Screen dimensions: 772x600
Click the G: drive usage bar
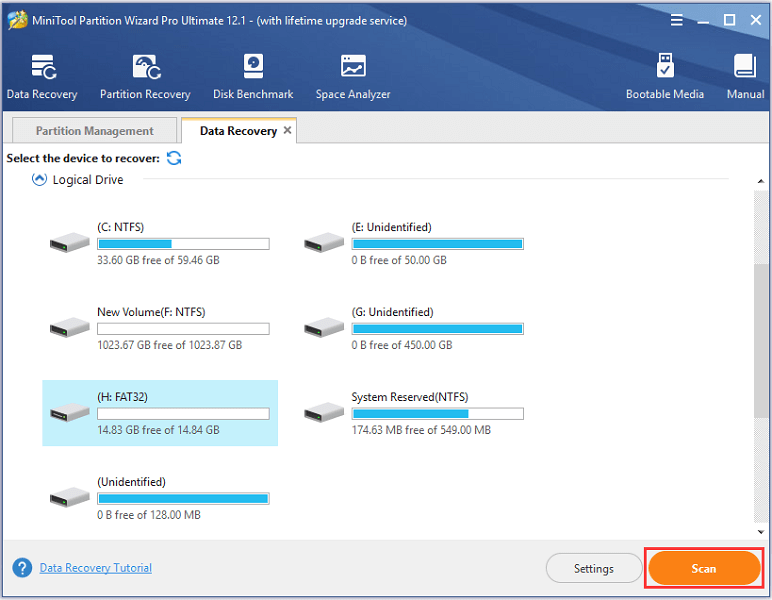[x=438, y=329]
